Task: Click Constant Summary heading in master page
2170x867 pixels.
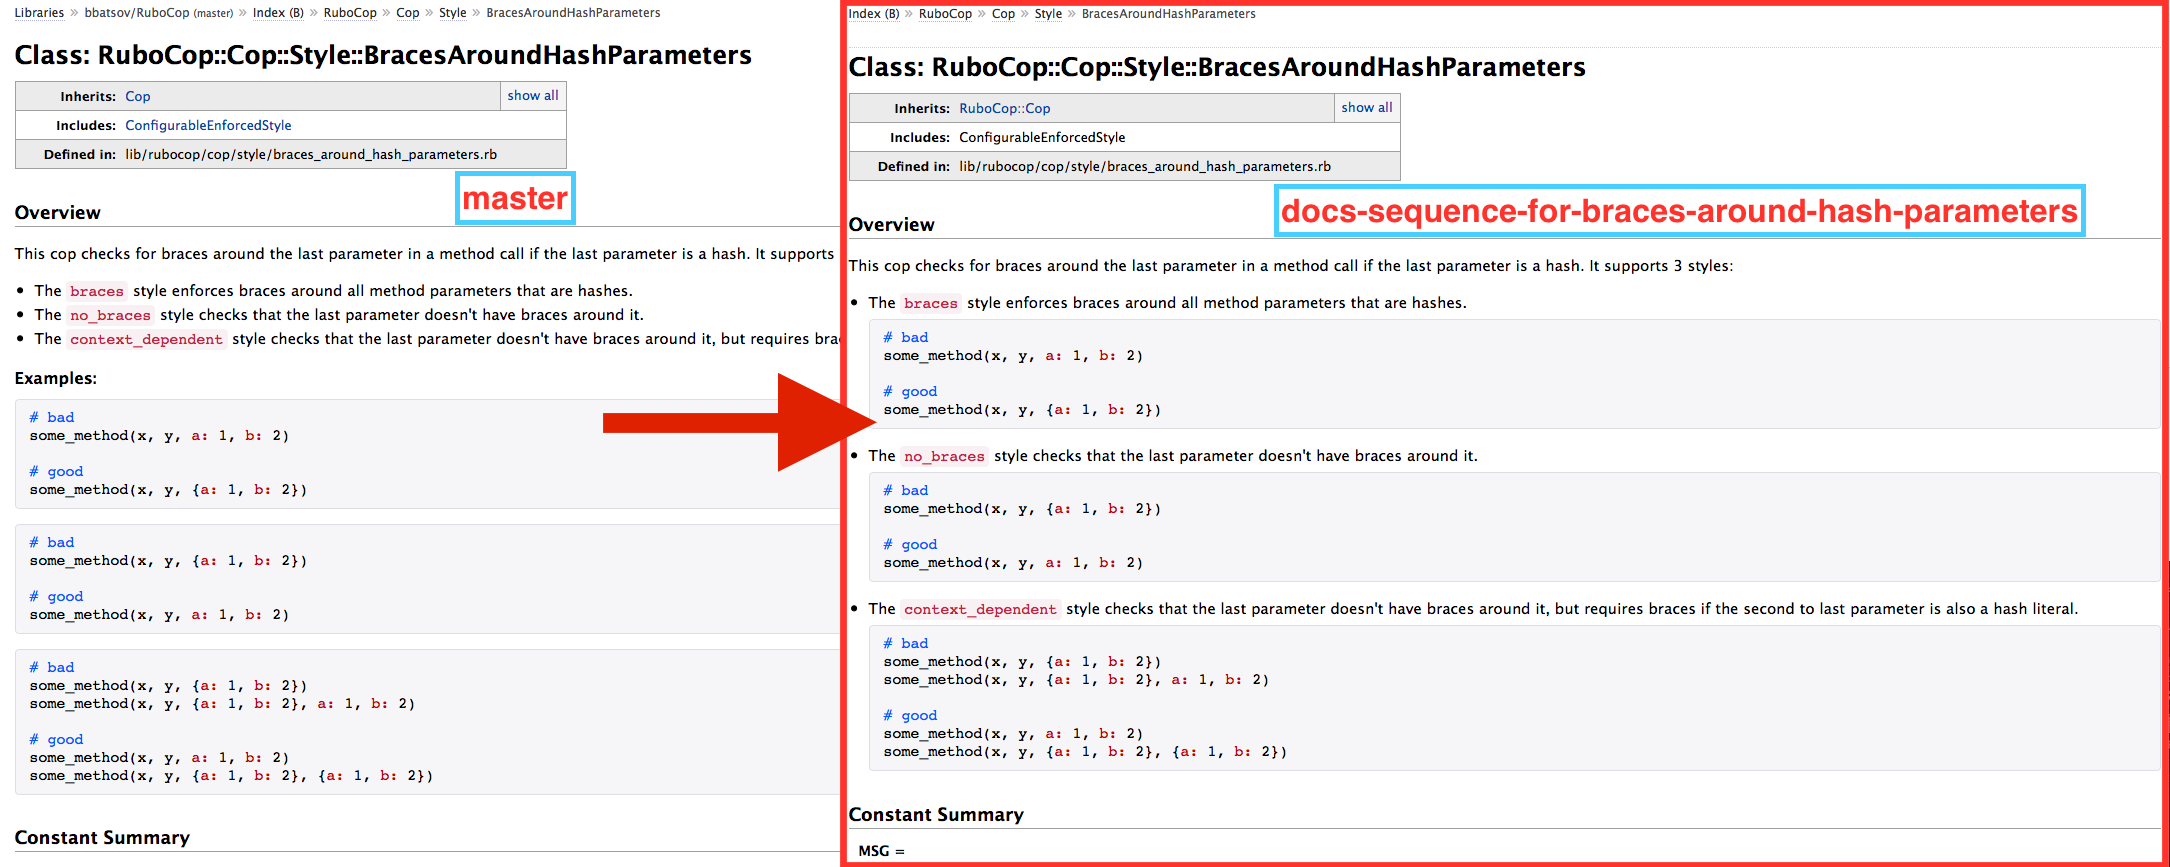Action: point(102,838)
